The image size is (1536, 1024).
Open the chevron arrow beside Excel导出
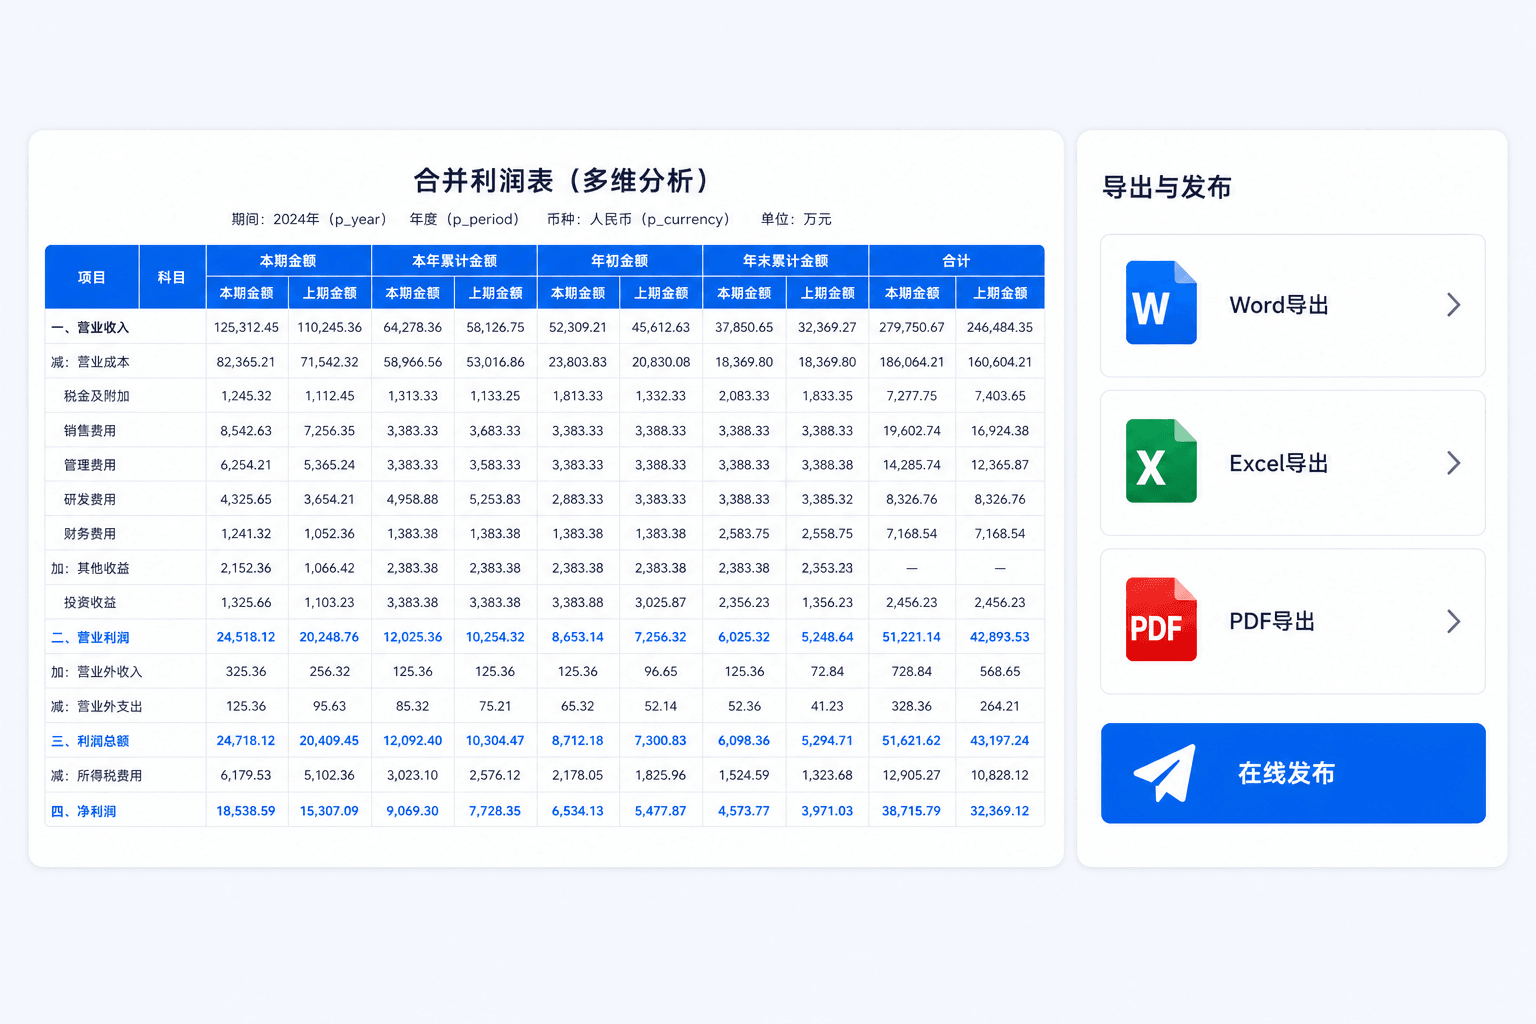pyautogui.click(x=1454, y=463)
